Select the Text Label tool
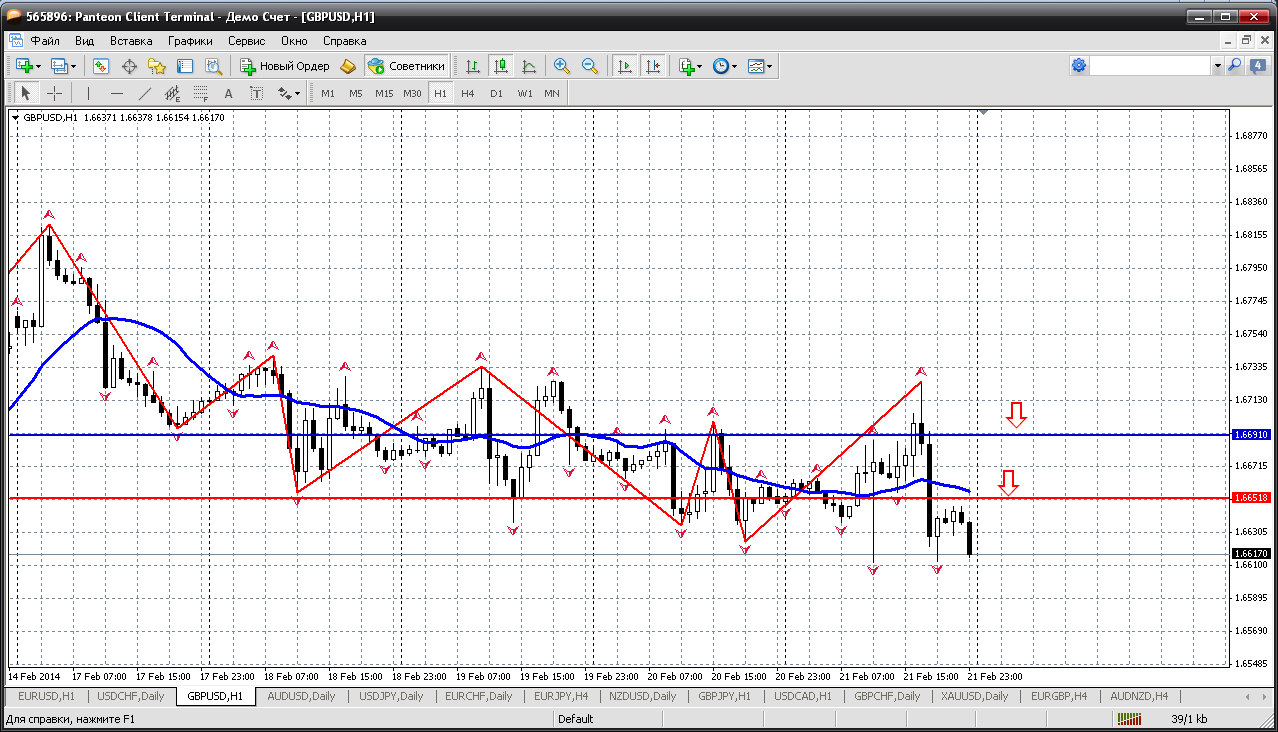 click(x=256, y=93)
